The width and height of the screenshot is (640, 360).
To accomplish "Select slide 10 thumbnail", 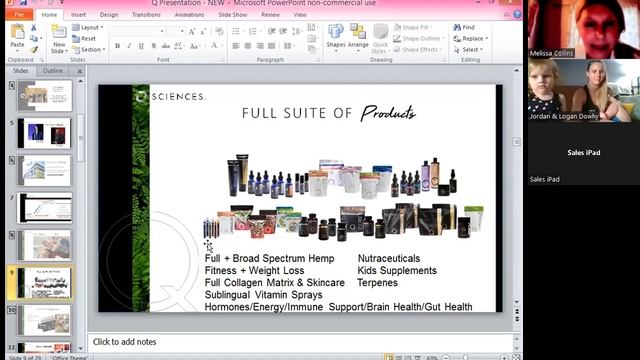I will coord(44,320).
